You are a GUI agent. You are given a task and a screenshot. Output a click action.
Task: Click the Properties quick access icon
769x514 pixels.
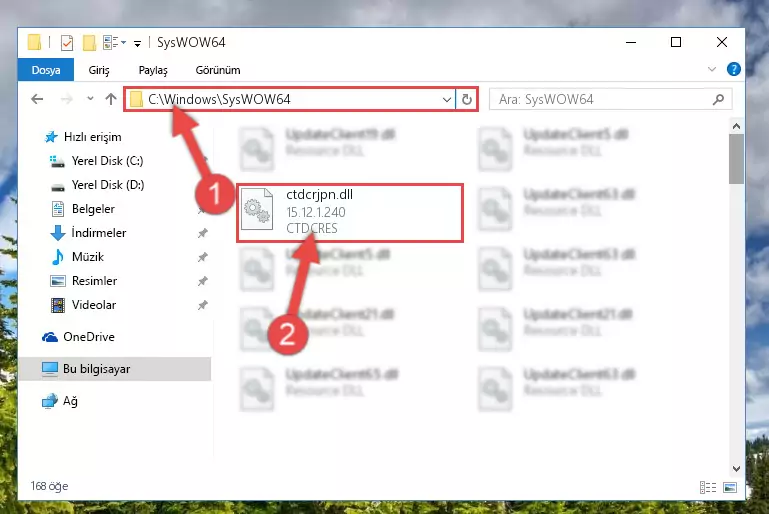(x=67, y=43)
